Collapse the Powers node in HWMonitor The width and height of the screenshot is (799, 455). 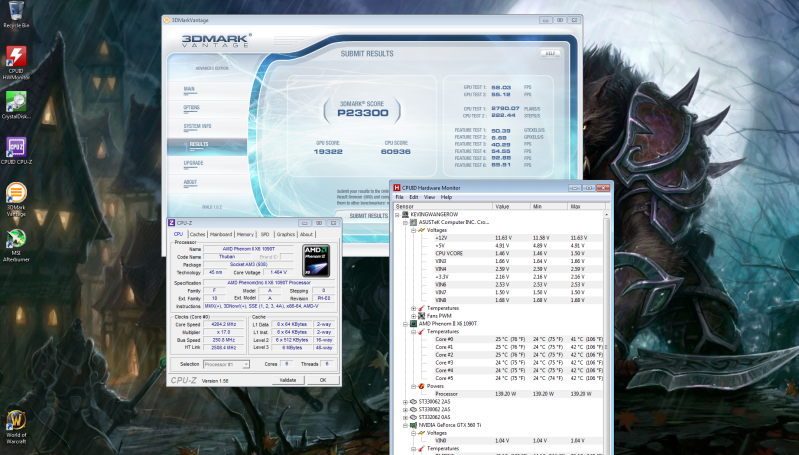click(x=414, y=386)
